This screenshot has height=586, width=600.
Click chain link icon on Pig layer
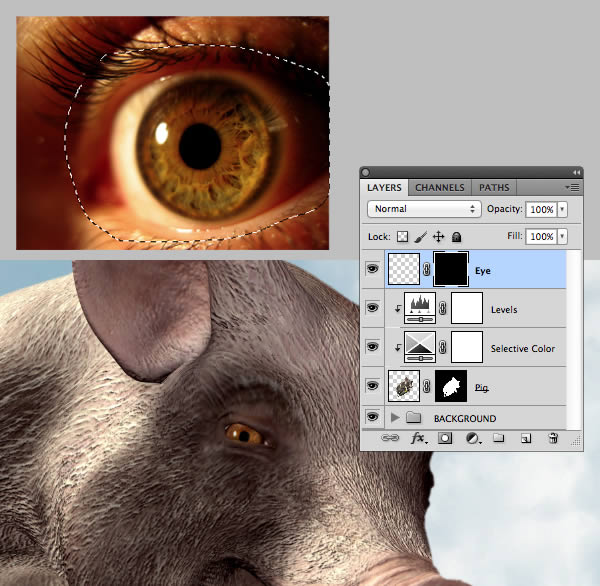pyautogui.click(x=427, y=386)
